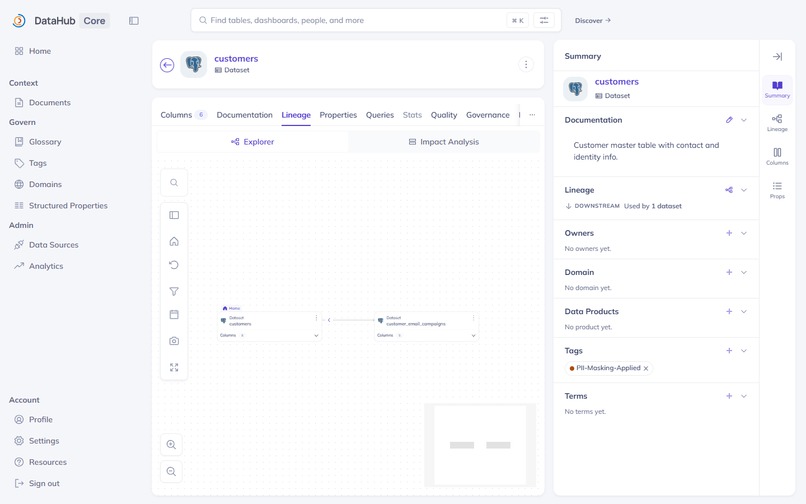
Task: Take a lineage screenshot with camera icon
Action: 174,341
